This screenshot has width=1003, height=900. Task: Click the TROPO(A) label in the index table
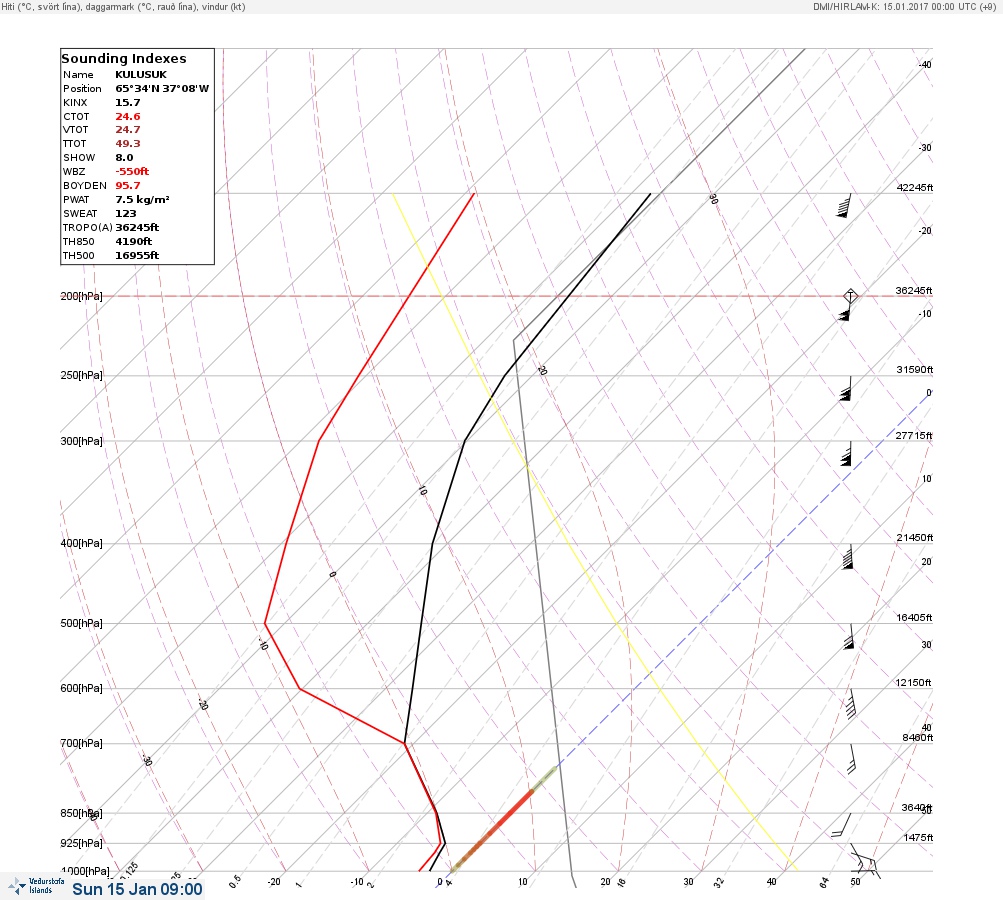click(x=88, y=228)
